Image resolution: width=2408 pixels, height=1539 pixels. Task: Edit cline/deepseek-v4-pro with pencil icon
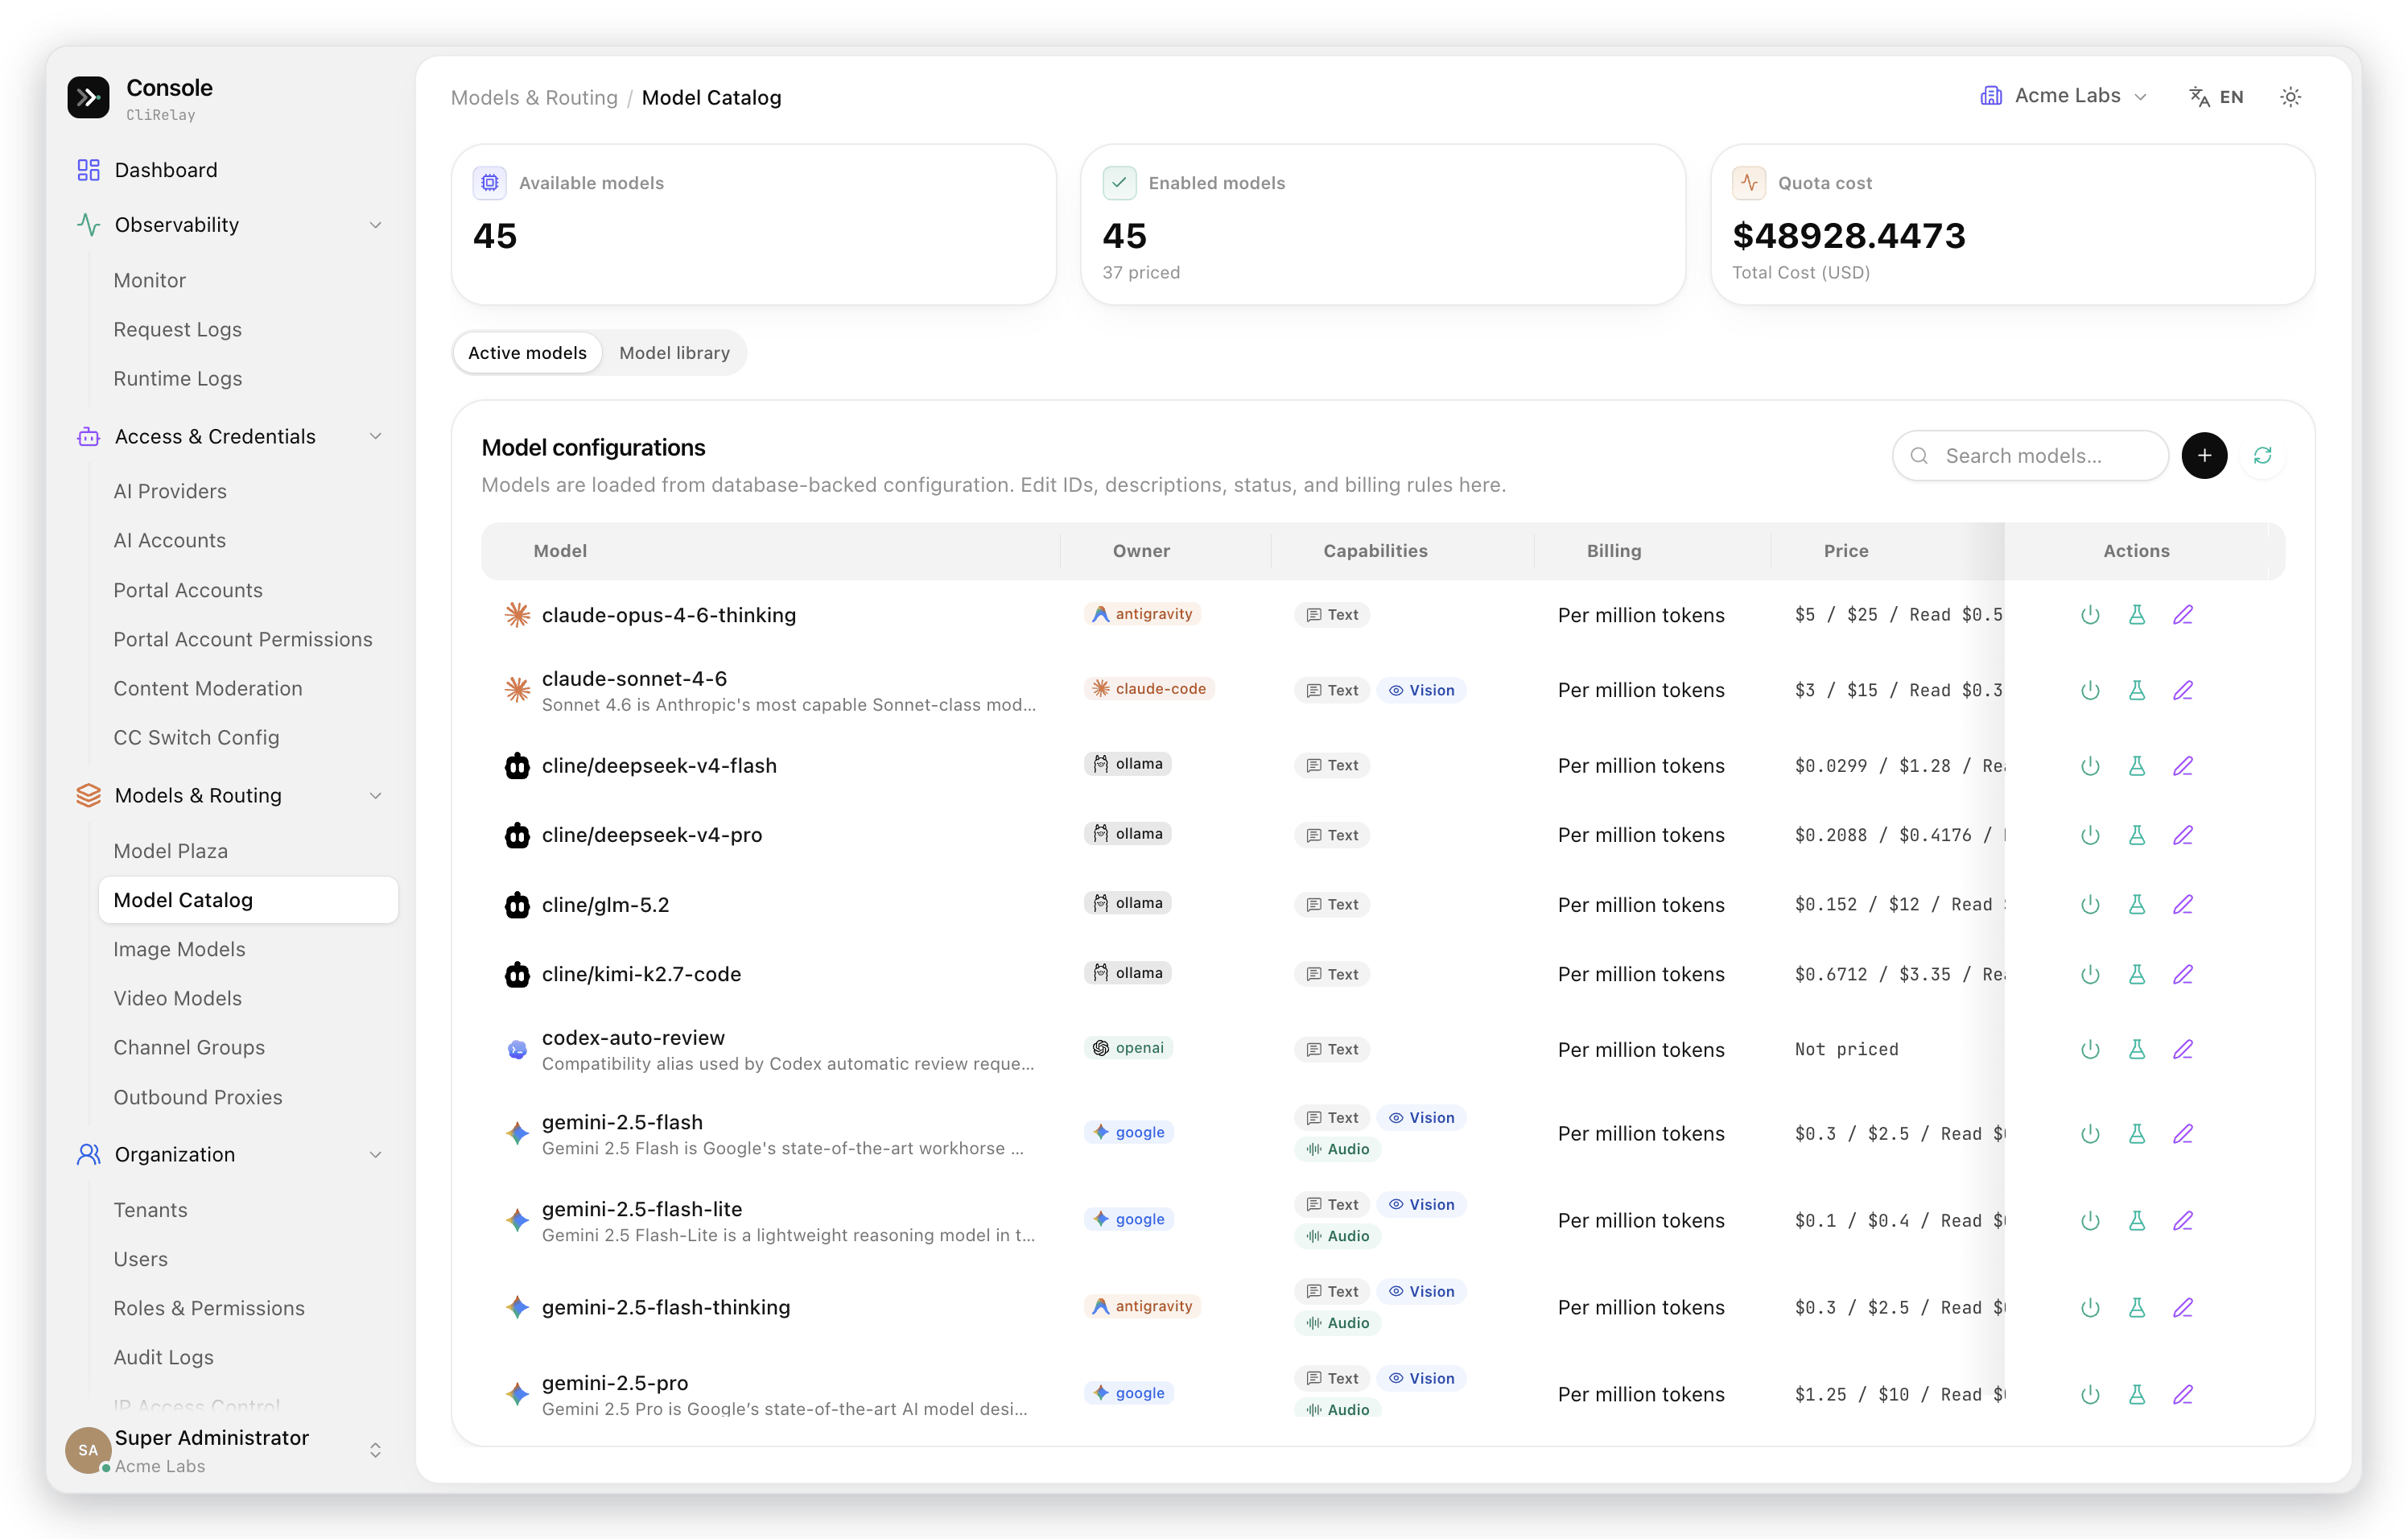pyautogui.click(x=2182, y=835)
